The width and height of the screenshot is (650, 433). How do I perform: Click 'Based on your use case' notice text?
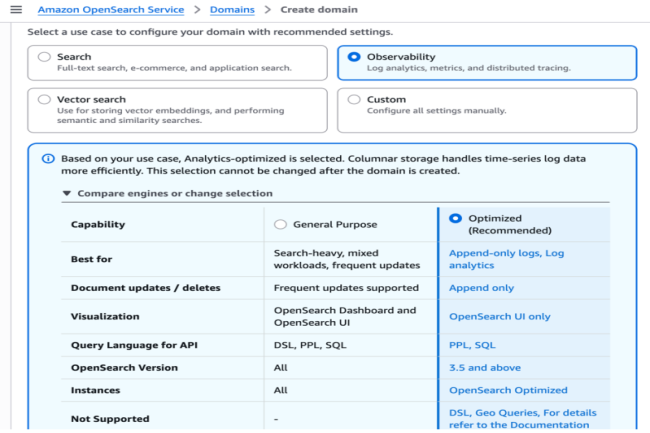coord(323,165)
